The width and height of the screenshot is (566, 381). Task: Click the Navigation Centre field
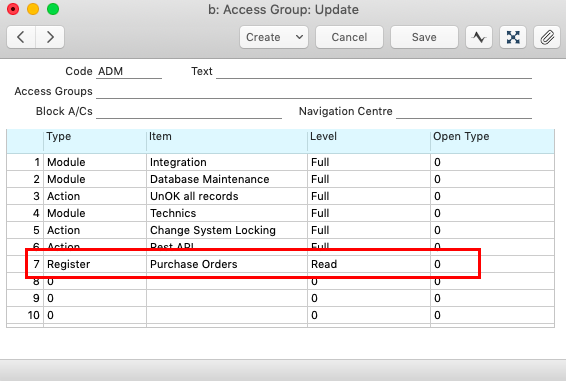pyautogui.click(x=464, y=111)
